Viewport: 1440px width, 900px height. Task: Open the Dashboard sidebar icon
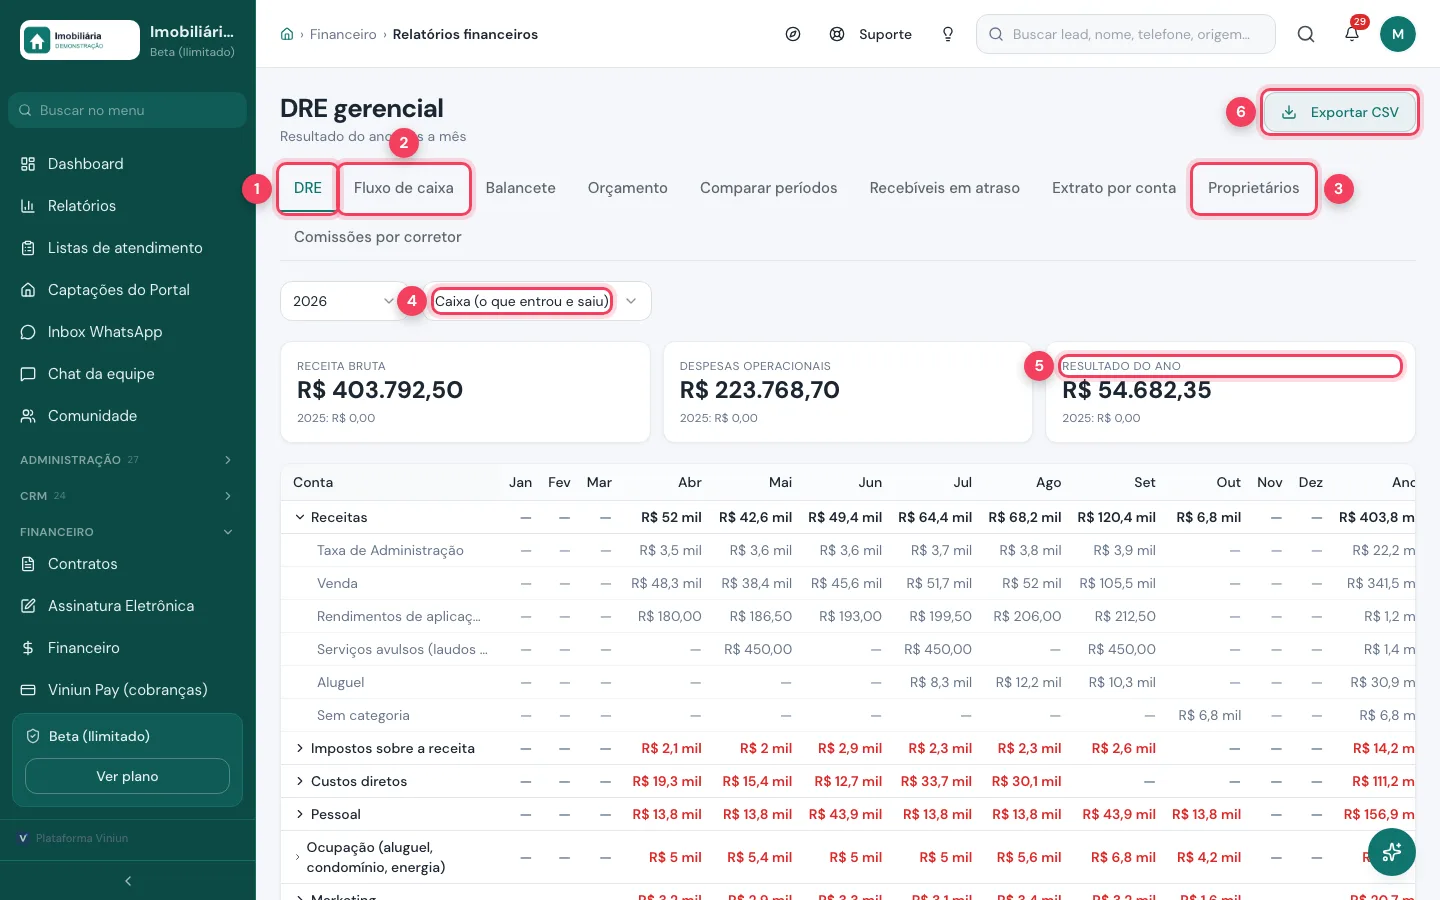pyautogui.click(x=28, y=164)
